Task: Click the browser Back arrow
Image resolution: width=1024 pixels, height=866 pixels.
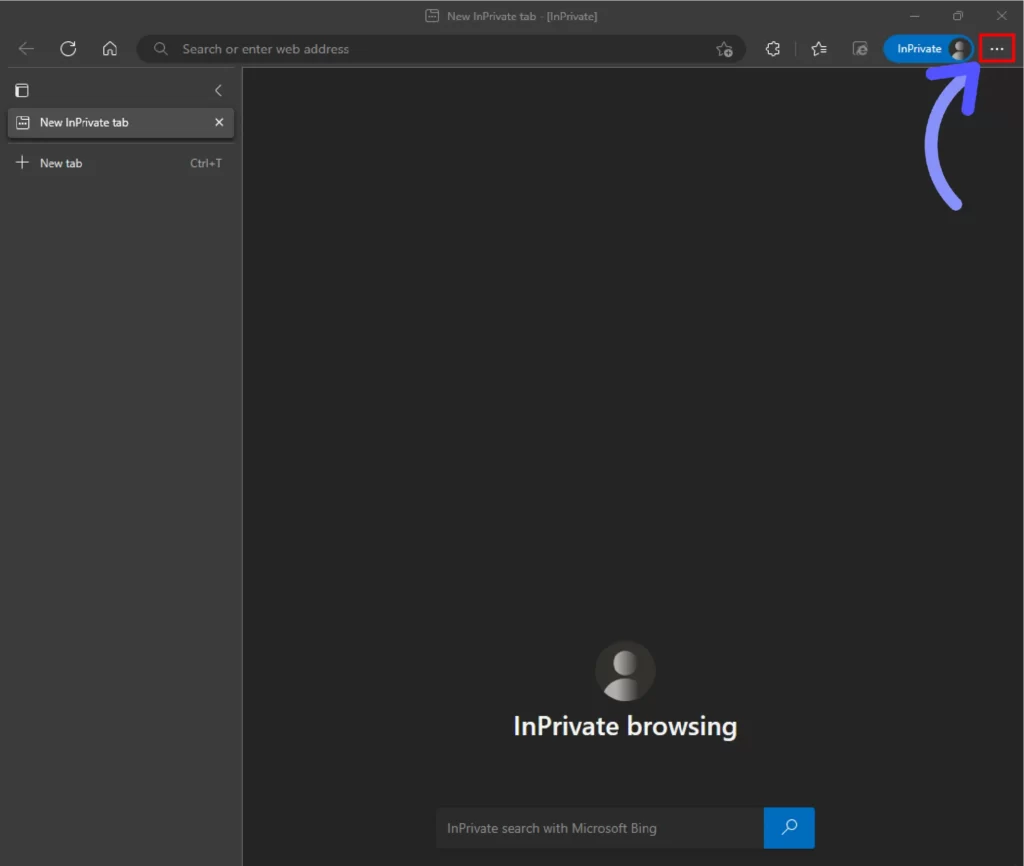Action: click(26, 49)
